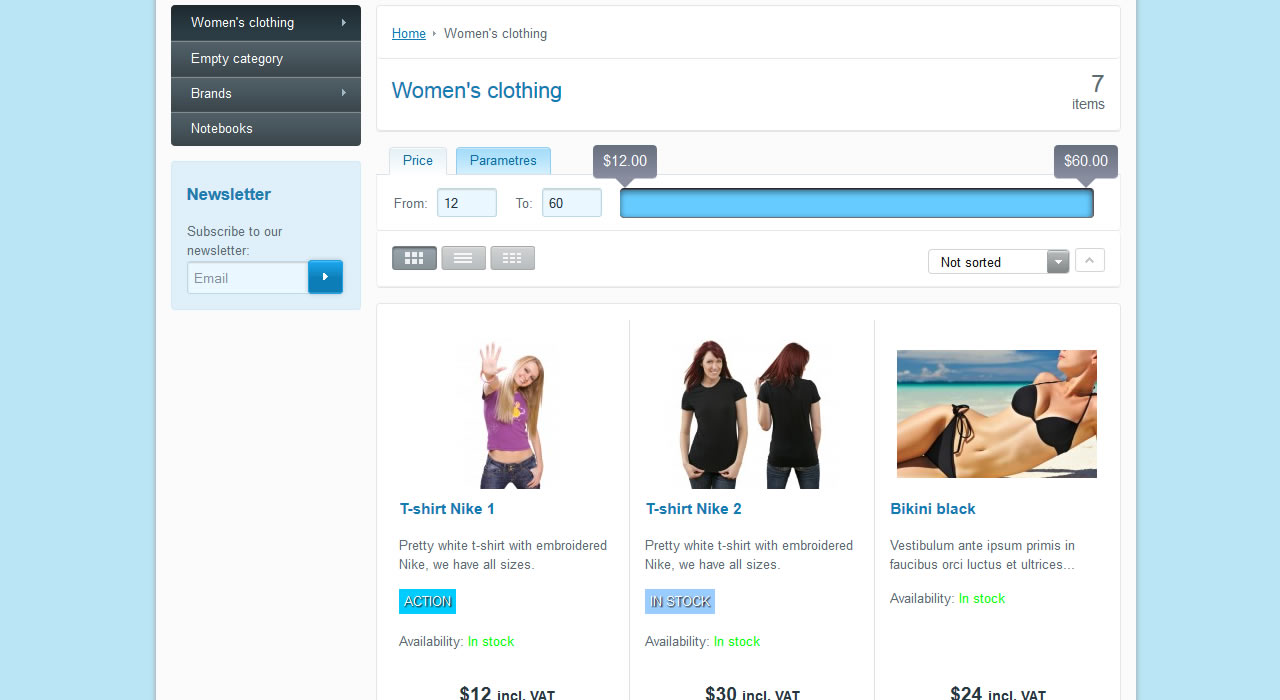Screen dimensions: 1280x700
Task: Switch to table view layout
Action: pos(512,258)
